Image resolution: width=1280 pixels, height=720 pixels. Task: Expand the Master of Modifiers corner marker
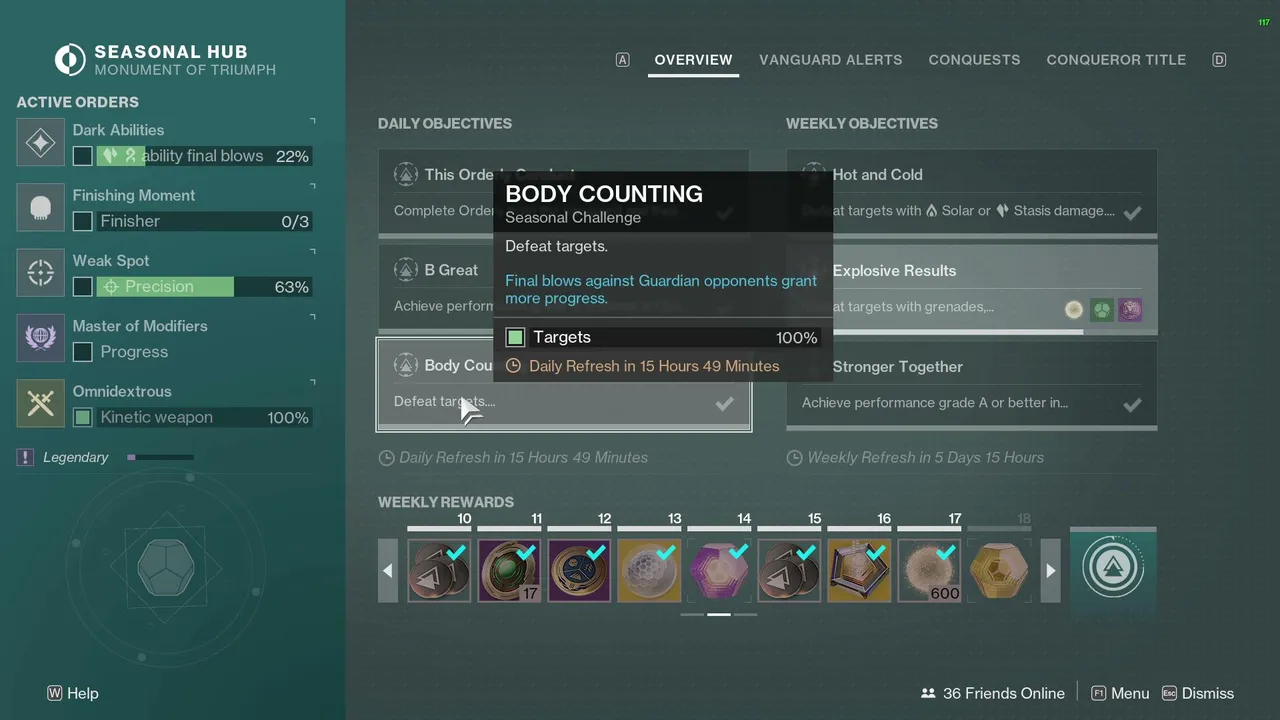(x=312, y=318)
